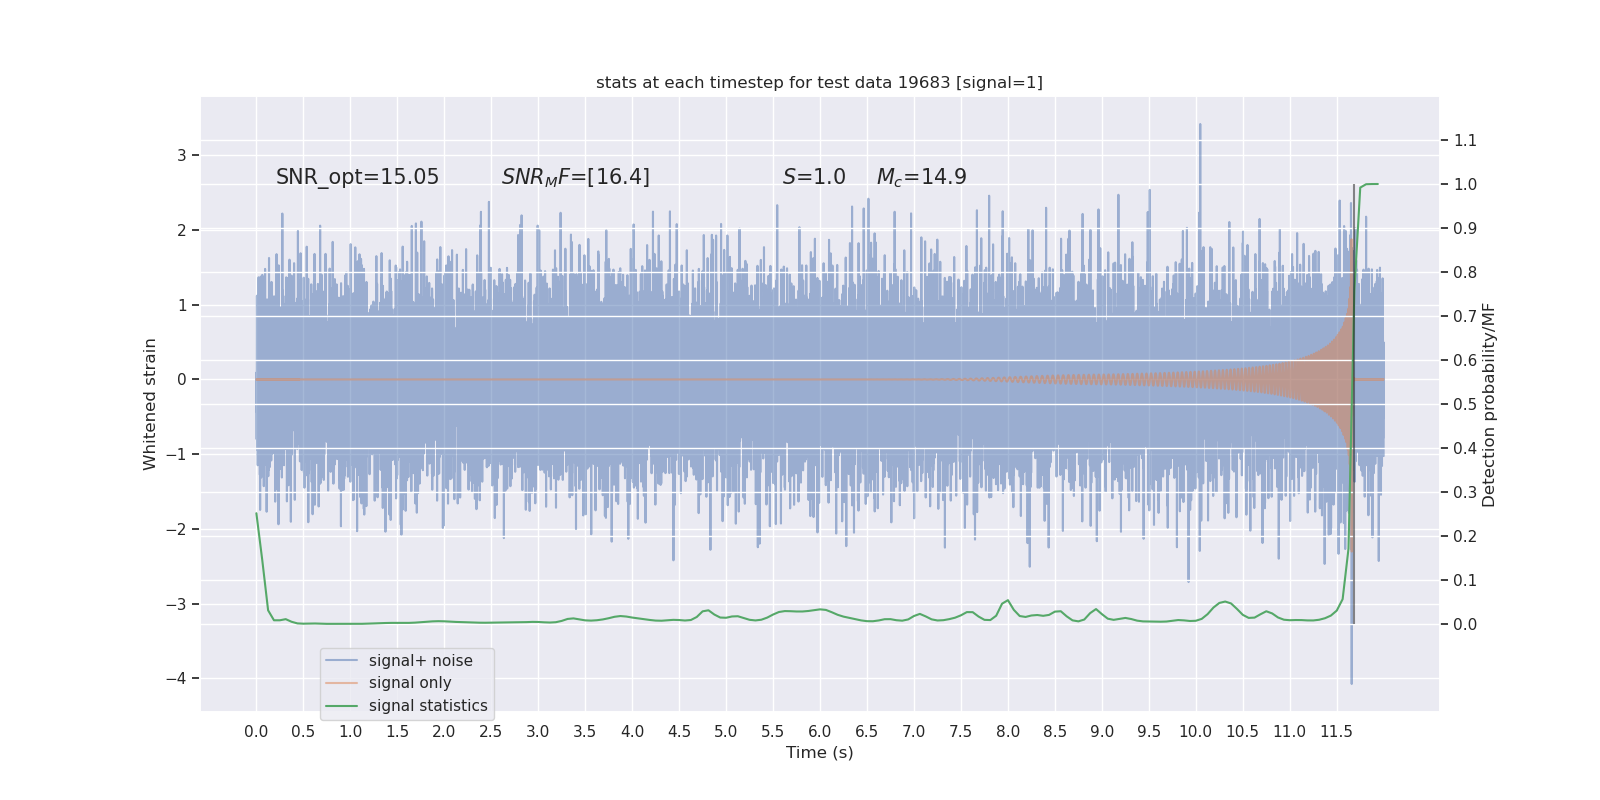1600x800 pixels.
Task: Click the plot title text
Action: click(x=819, y=82)
